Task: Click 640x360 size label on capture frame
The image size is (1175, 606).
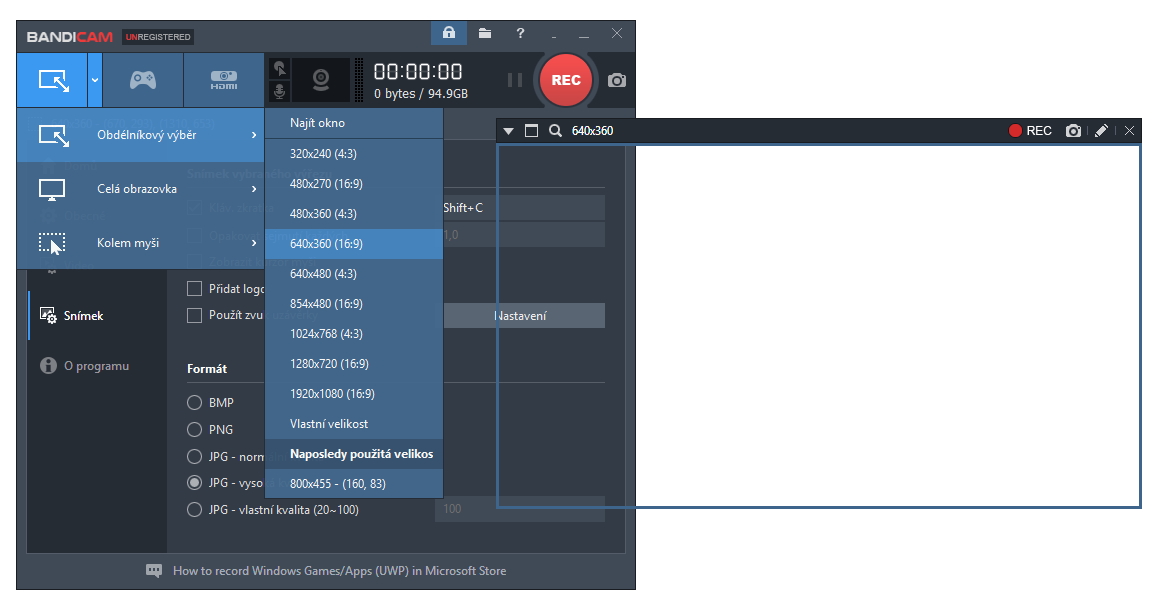Action: pos(592,130)
